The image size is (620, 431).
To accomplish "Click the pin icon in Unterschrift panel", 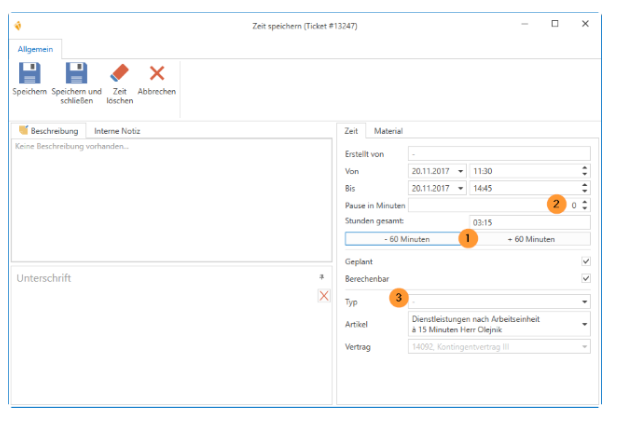I will (x=322, y=276).
